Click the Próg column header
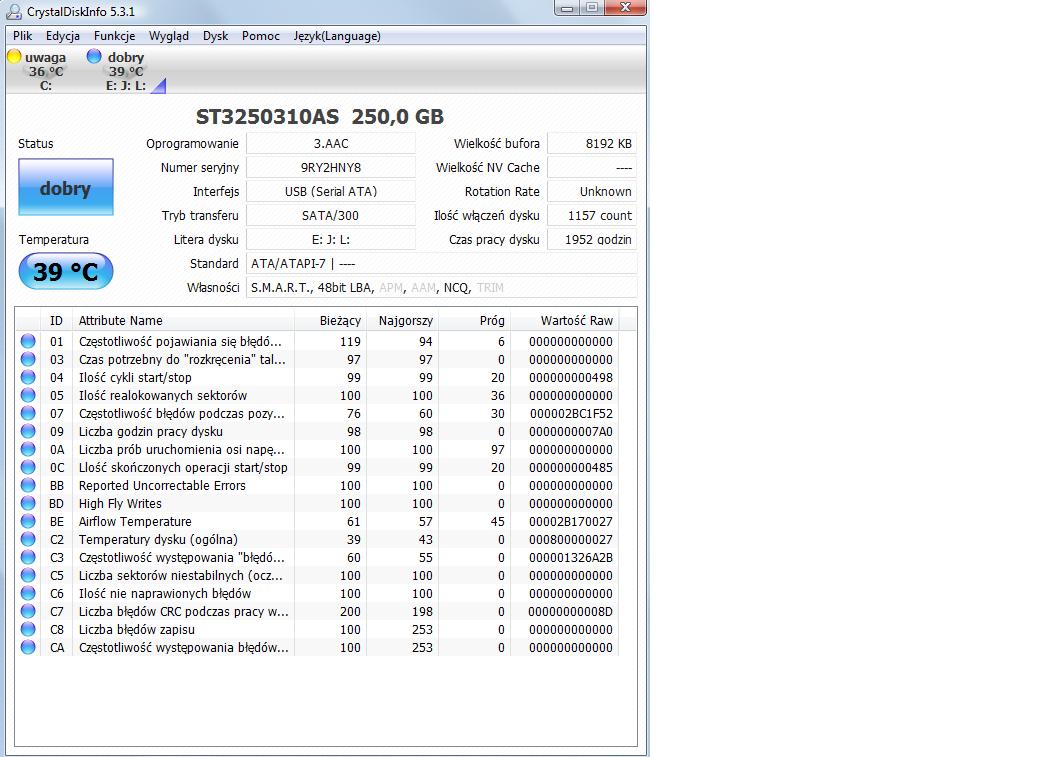 [x=474, y=321]
